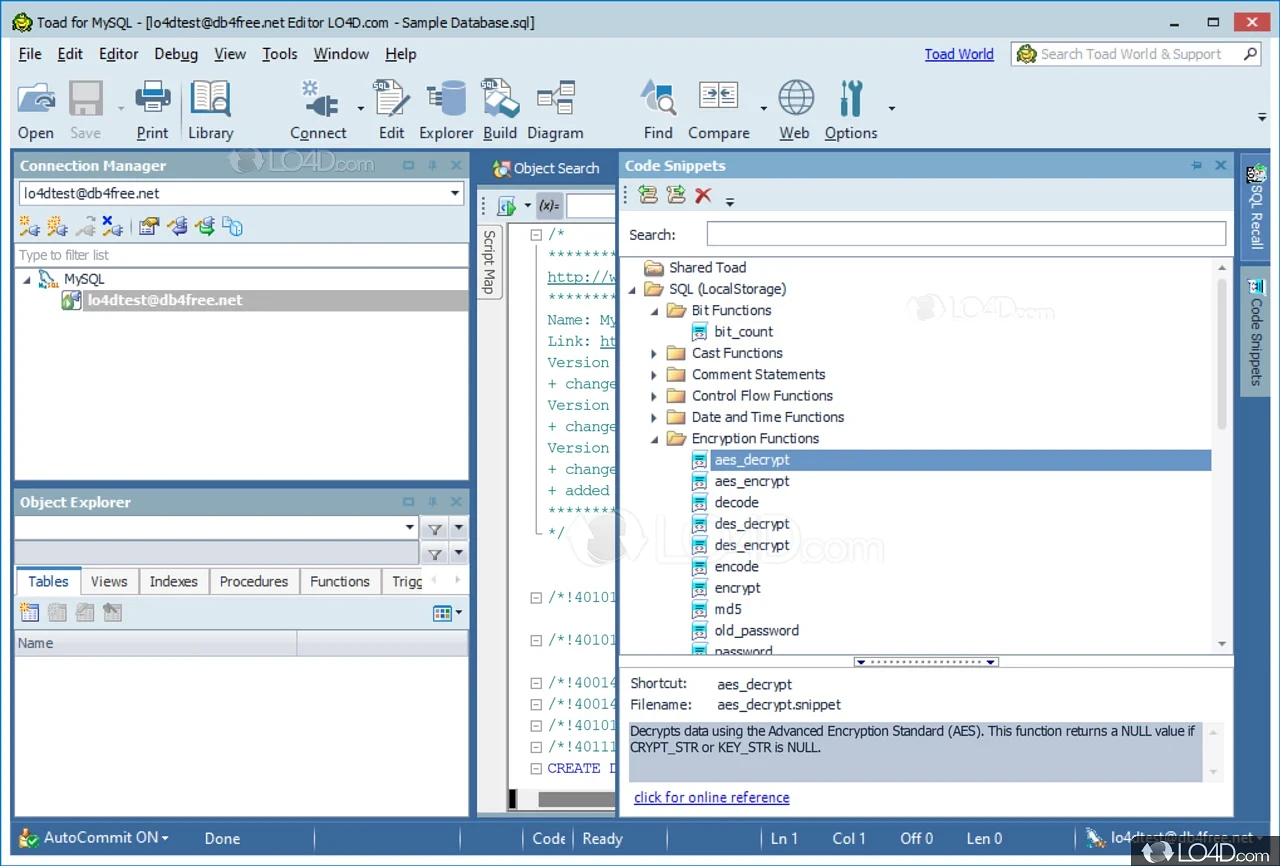Switch to the Procedures tab
The height and width of the screenshot is (866, 1280).
tap(253, 581)
